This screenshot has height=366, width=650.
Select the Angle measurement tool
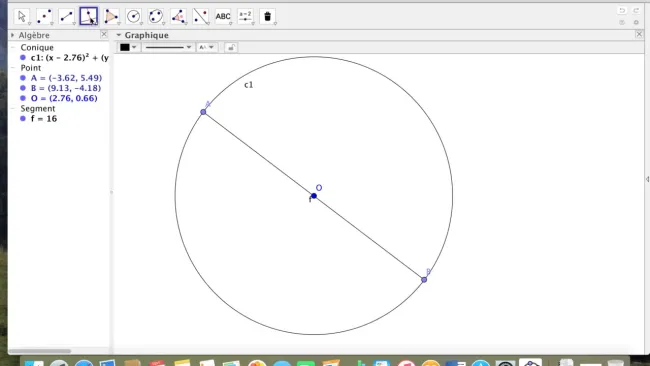click(178, 17)
